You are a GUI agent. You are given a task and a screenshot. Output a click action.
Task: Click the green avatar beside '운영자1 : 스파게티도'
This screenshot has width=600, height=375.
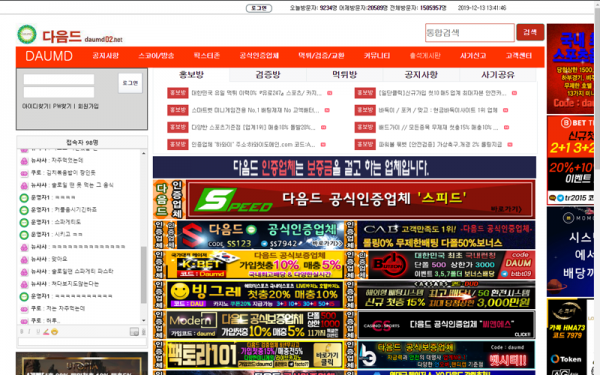pos(24,222)
